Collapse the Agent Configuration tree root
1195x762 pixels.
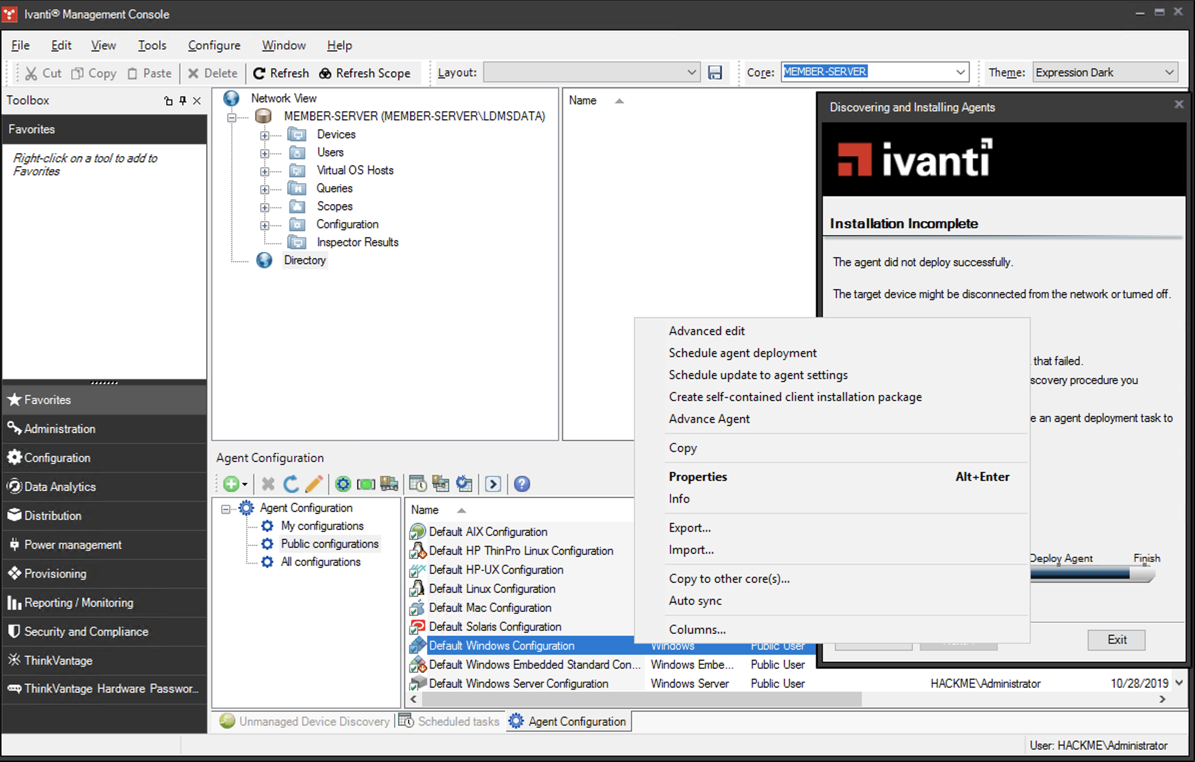[226, 508]
